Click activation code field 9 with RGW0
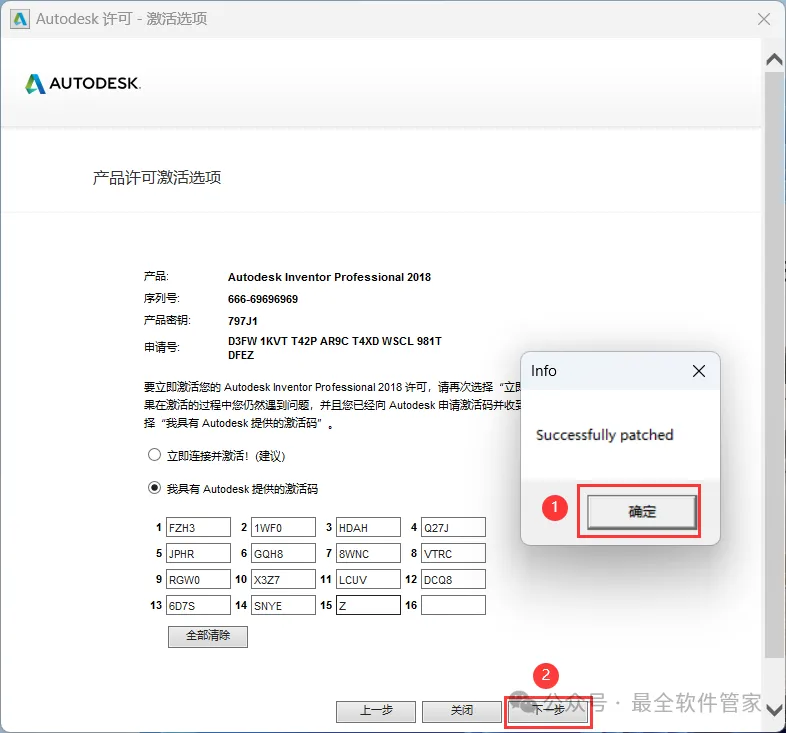The image size is (786, 733). 199,580
